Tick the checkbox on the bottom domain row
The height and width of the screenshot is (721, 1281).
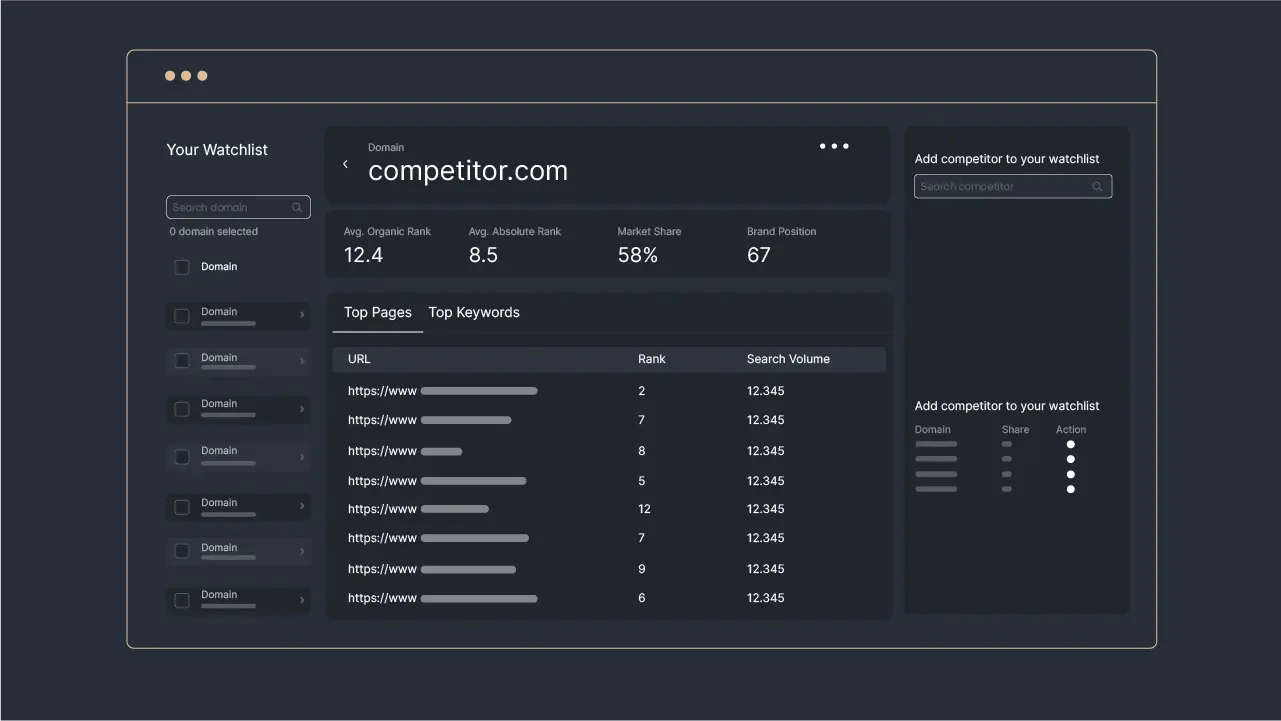pyautogui.click(x=182, y=599)
